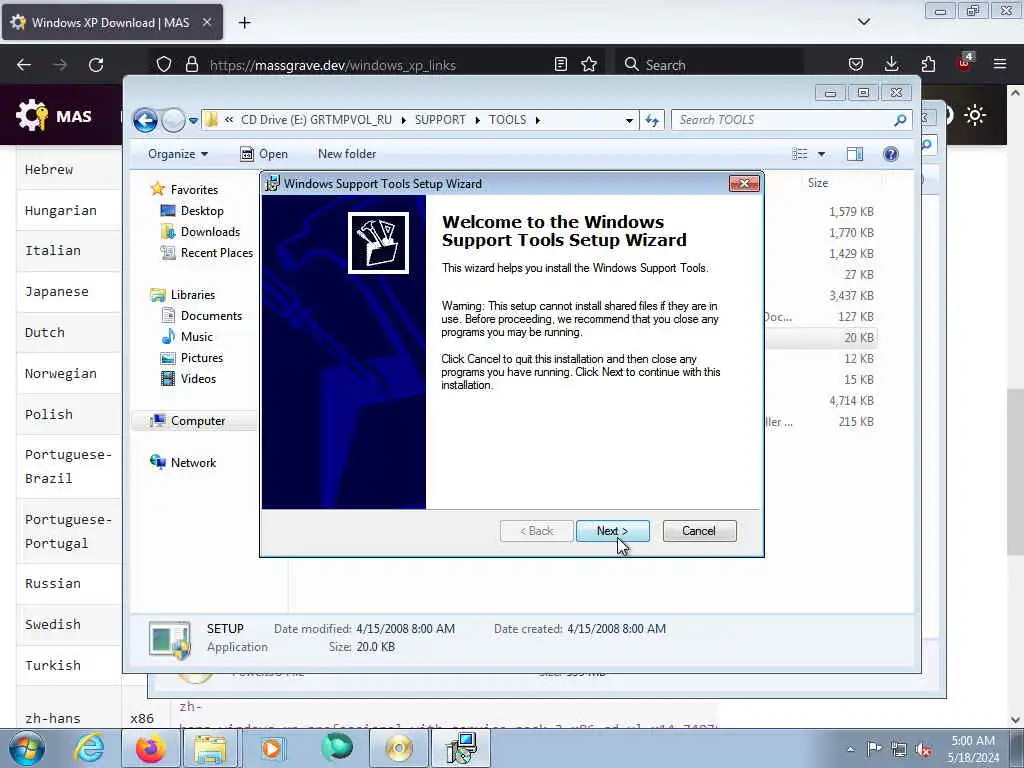Toggle Firefox reader view icon
The image size is (1024, 768).
click(x=560, y=65)
